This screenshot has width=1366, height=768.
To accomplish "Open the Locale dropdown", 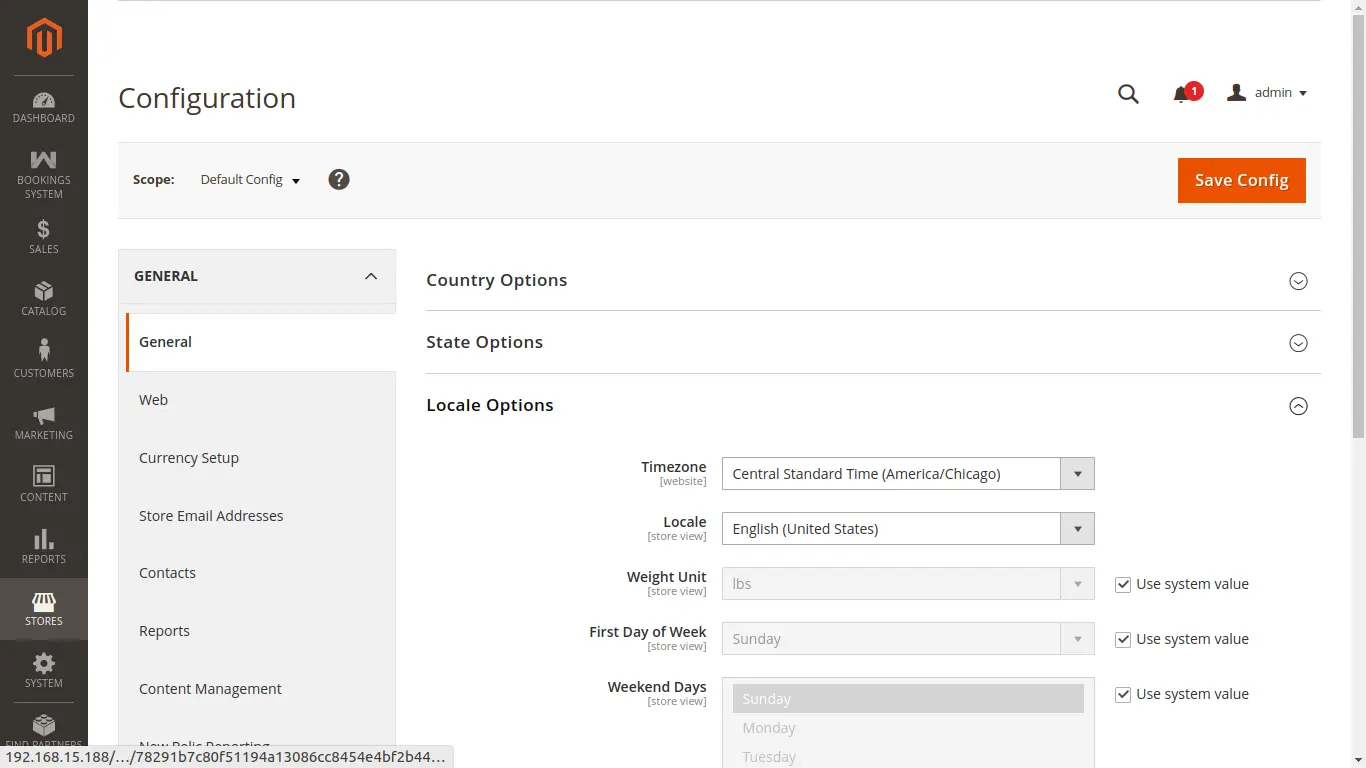I will pos(907,529).
